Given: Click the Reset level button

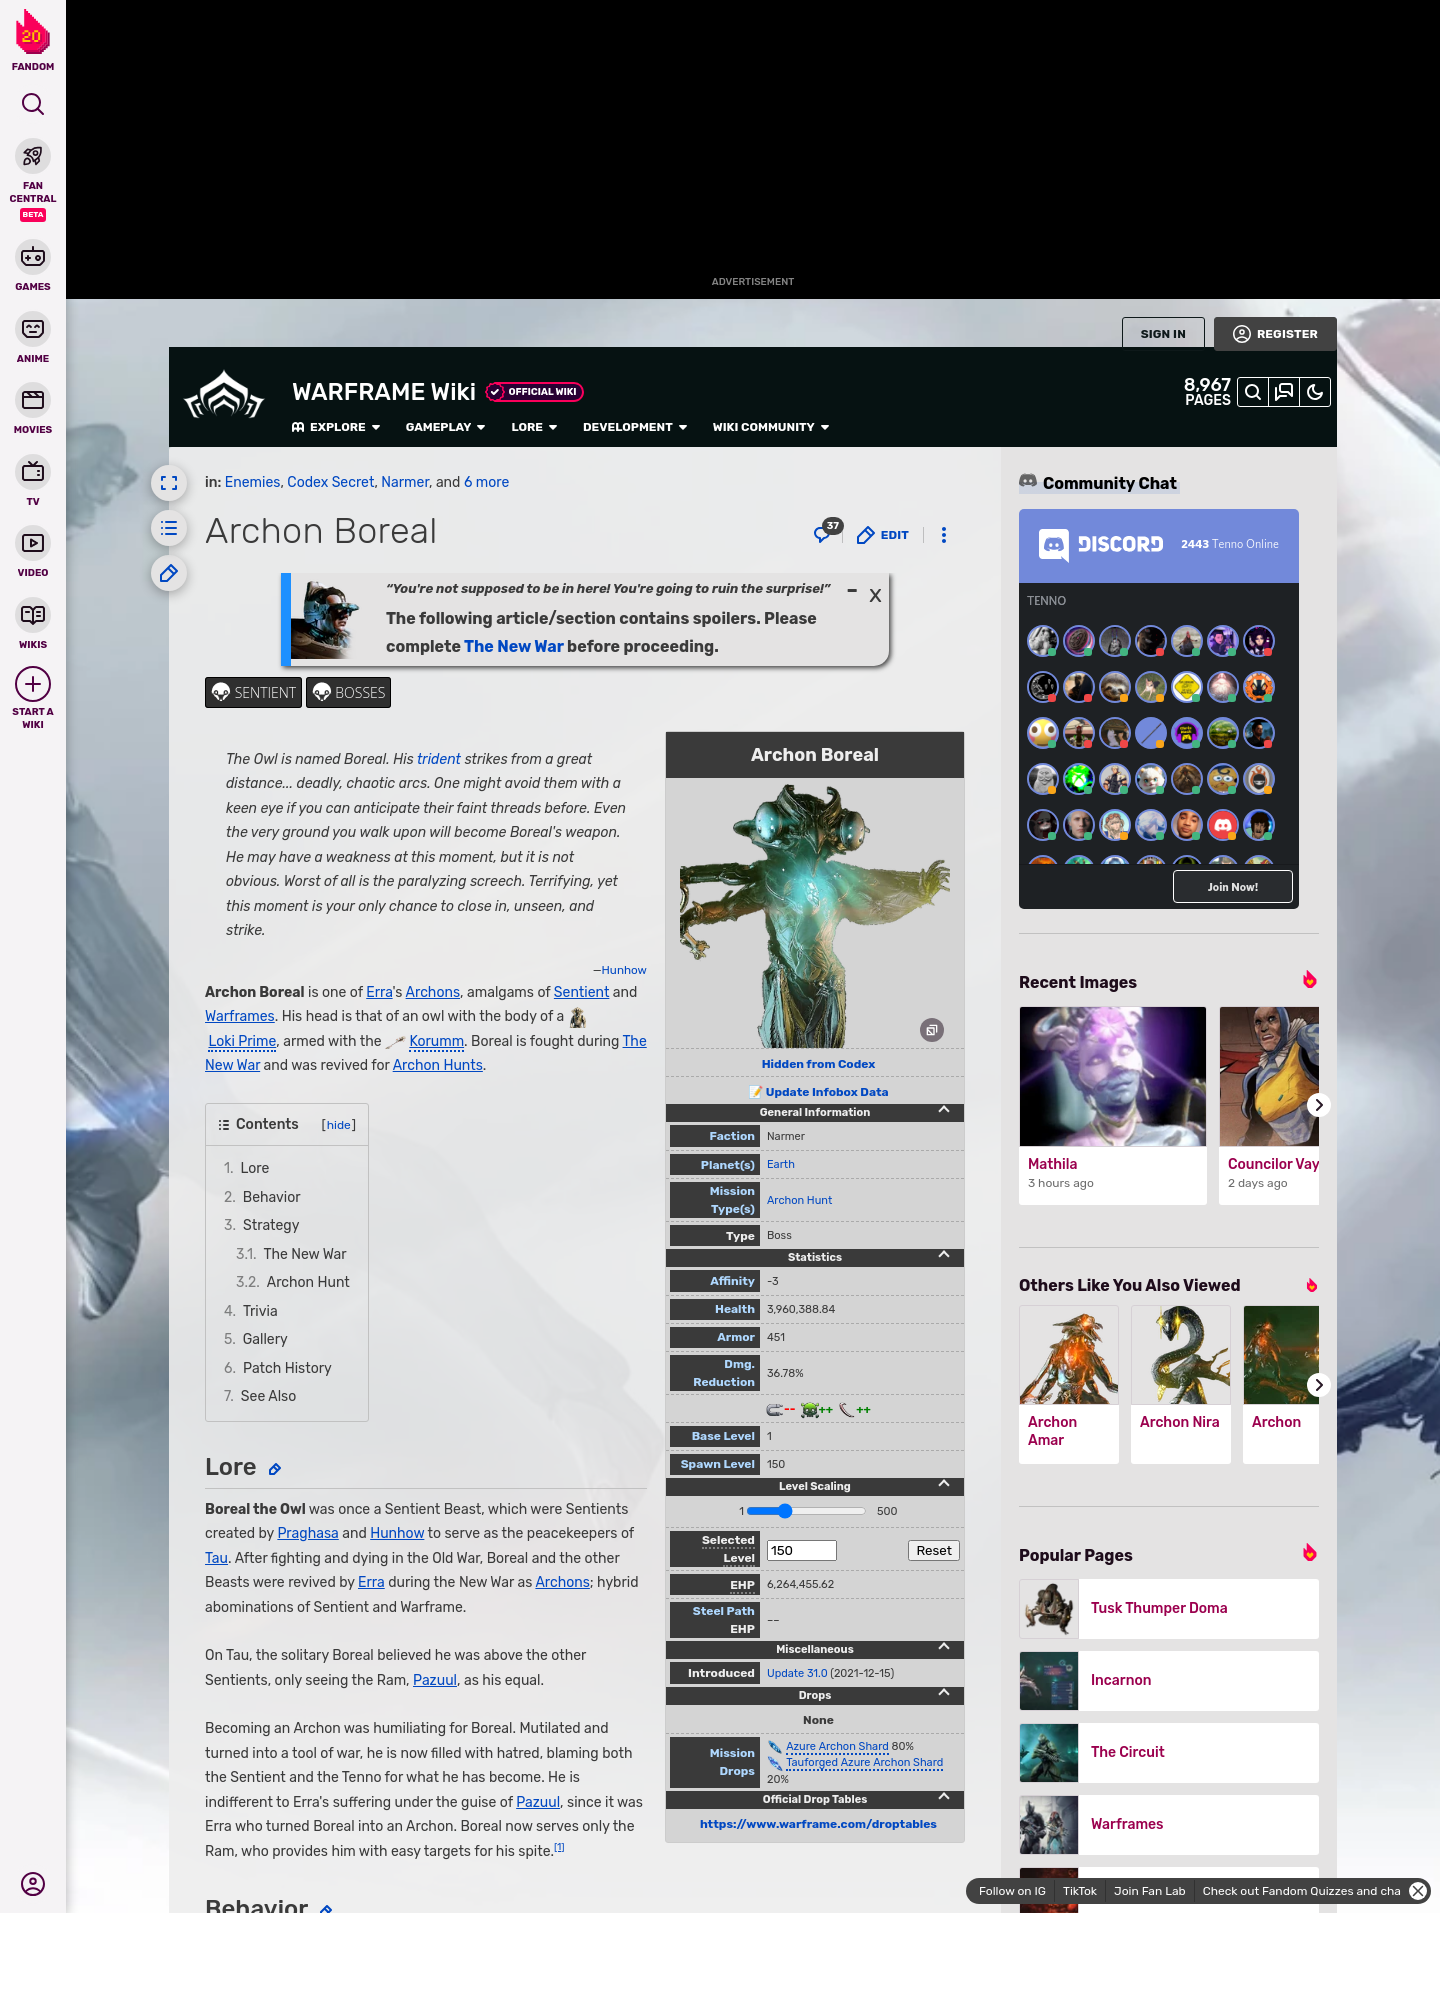Looking at the screenshot, I should coord(934,1550).
